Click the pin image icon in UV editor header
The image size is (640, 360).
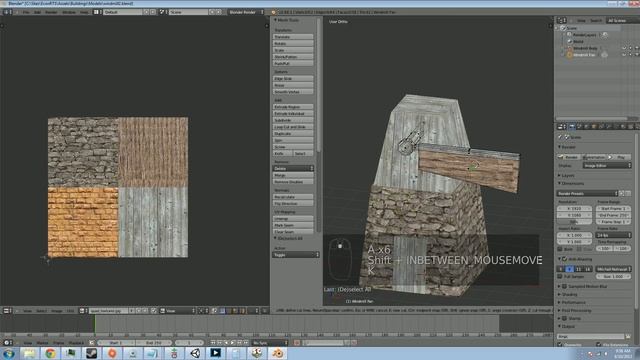(x=153, y=311)
